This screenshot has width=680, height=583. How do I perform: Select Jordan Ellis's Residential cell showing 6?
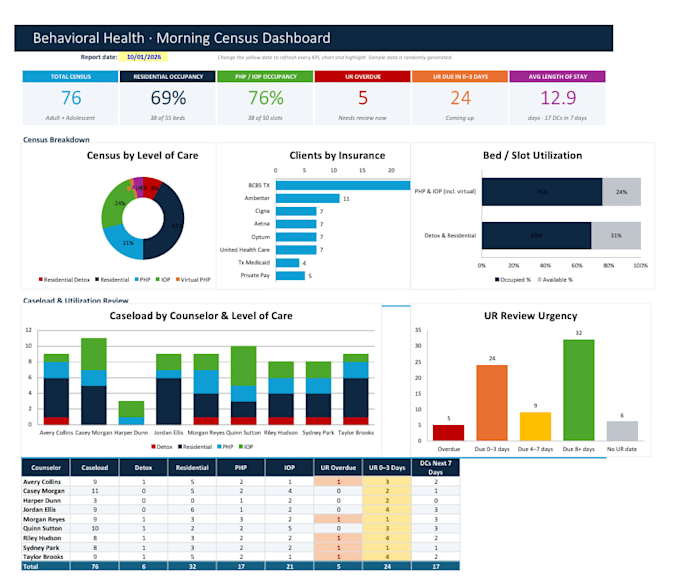(192, 510)
